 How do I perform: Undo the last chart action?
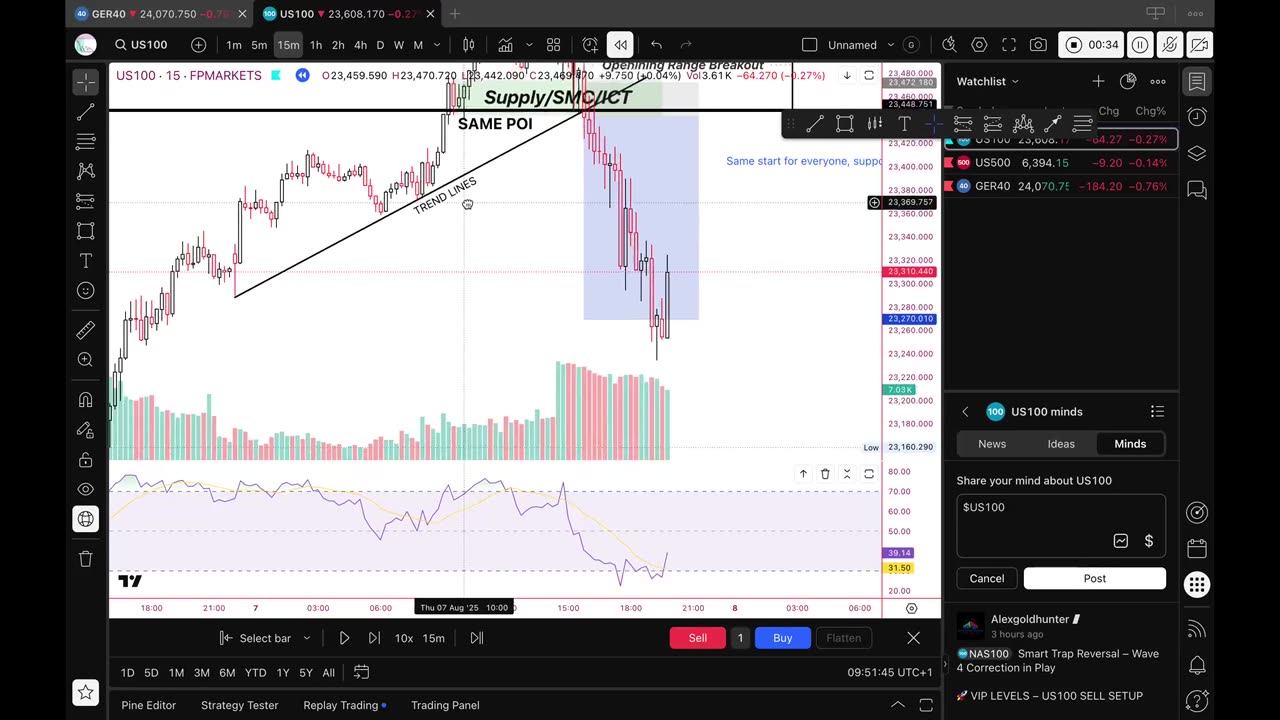[x=656, y=45]
